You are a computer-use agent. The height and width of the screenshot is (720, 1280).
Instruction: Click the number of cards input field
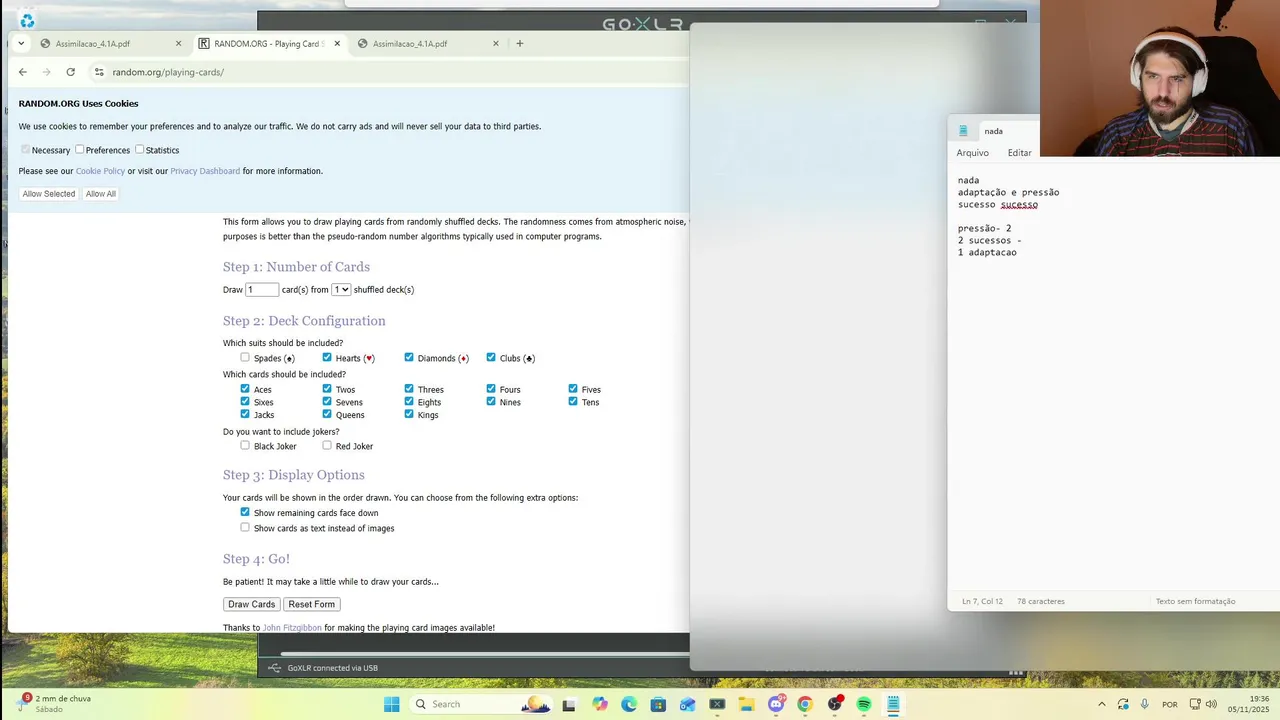[262, 289]
